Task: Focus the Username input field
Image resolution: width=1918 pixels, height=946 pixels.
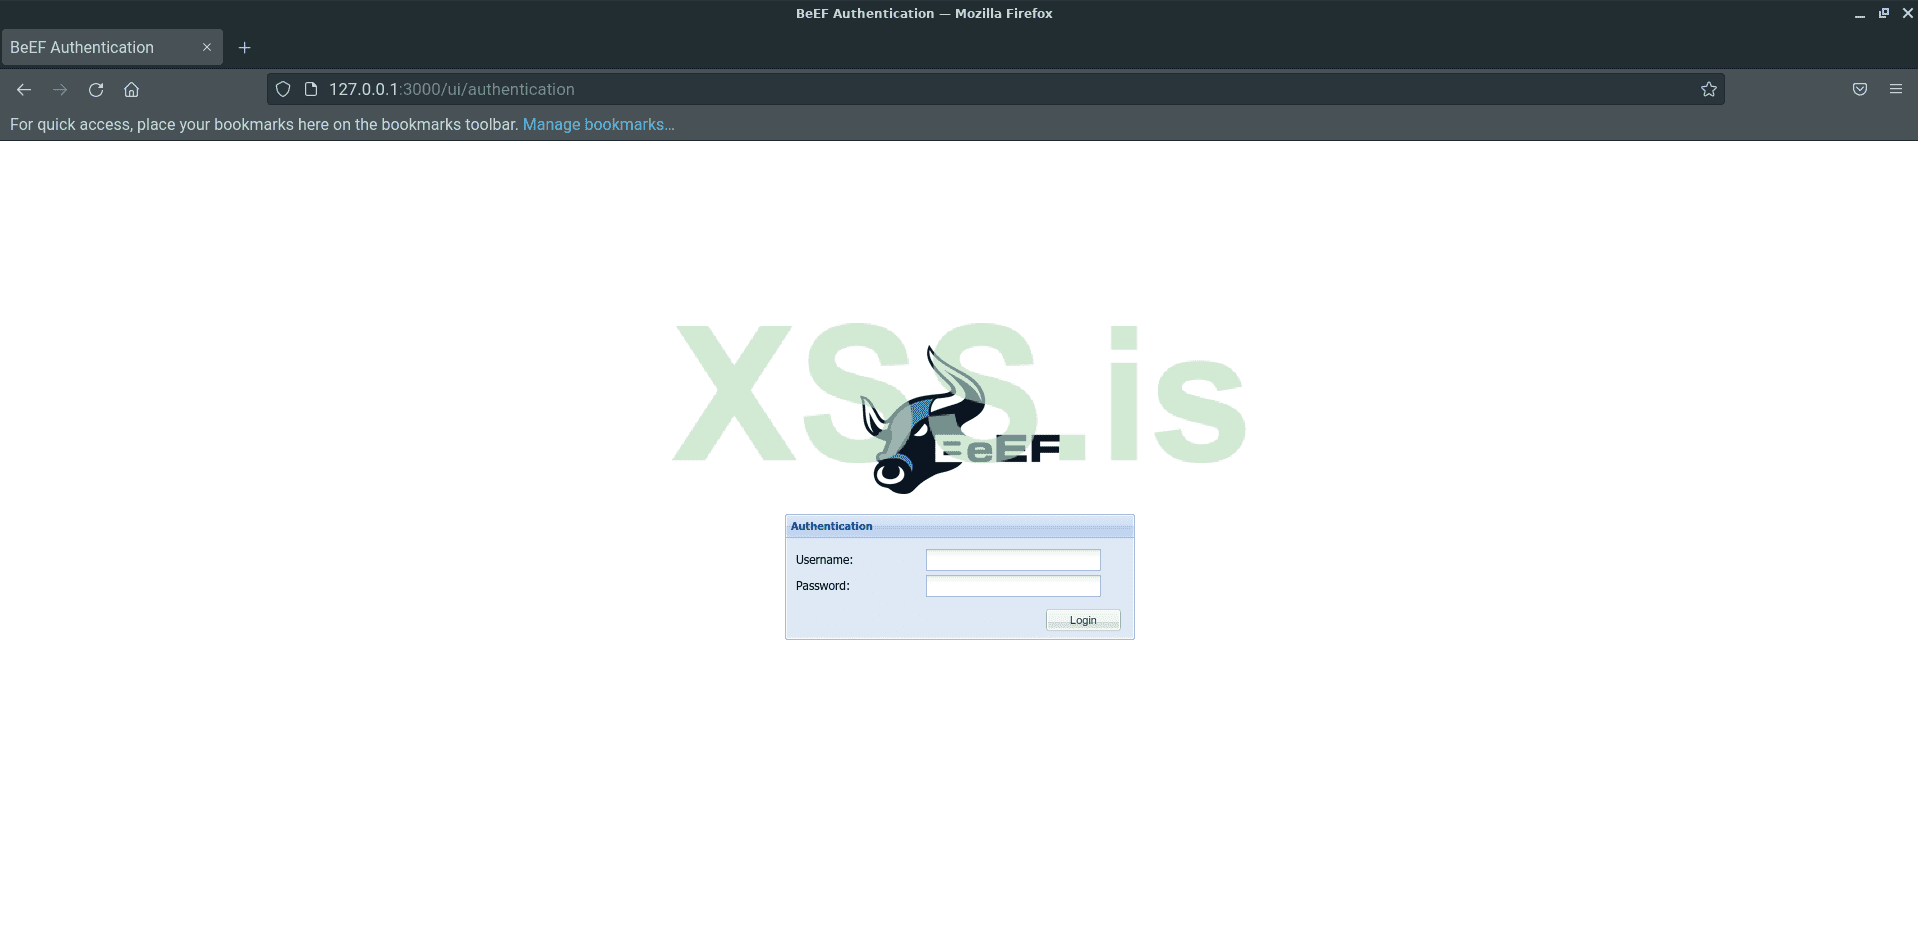Action: 1013,560
